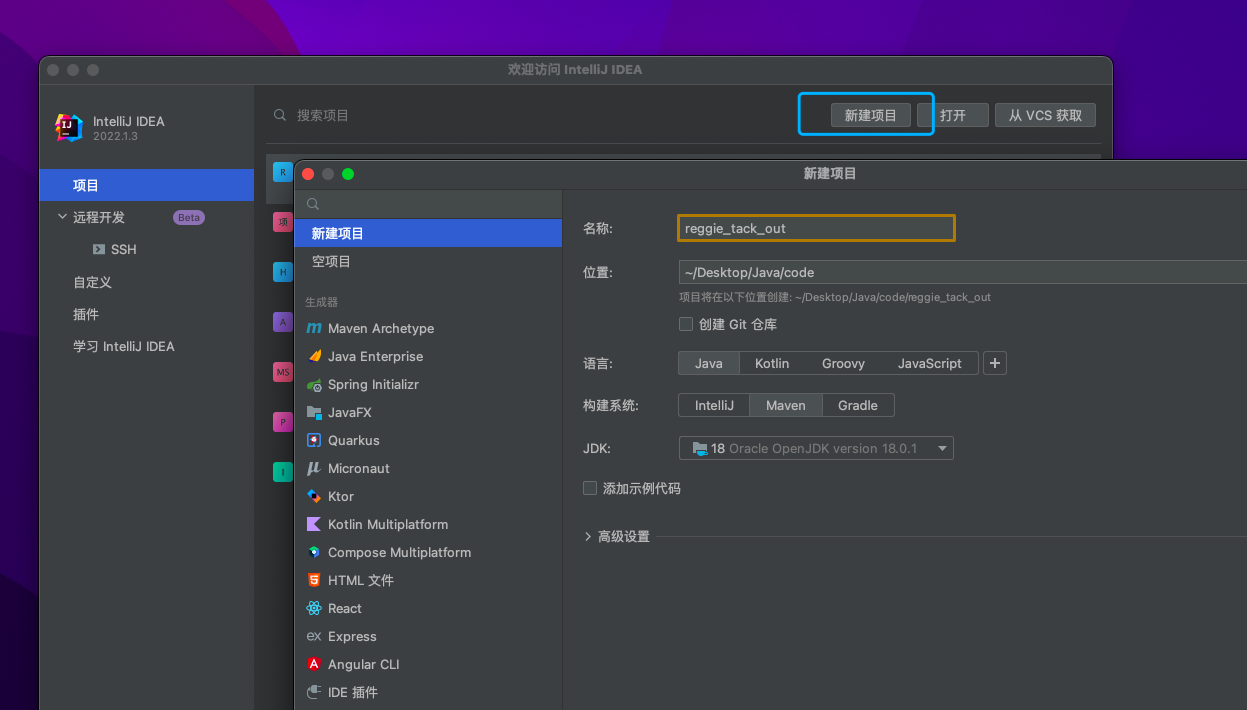
Task: Choose Gradle build system
Action: point(858,405)
